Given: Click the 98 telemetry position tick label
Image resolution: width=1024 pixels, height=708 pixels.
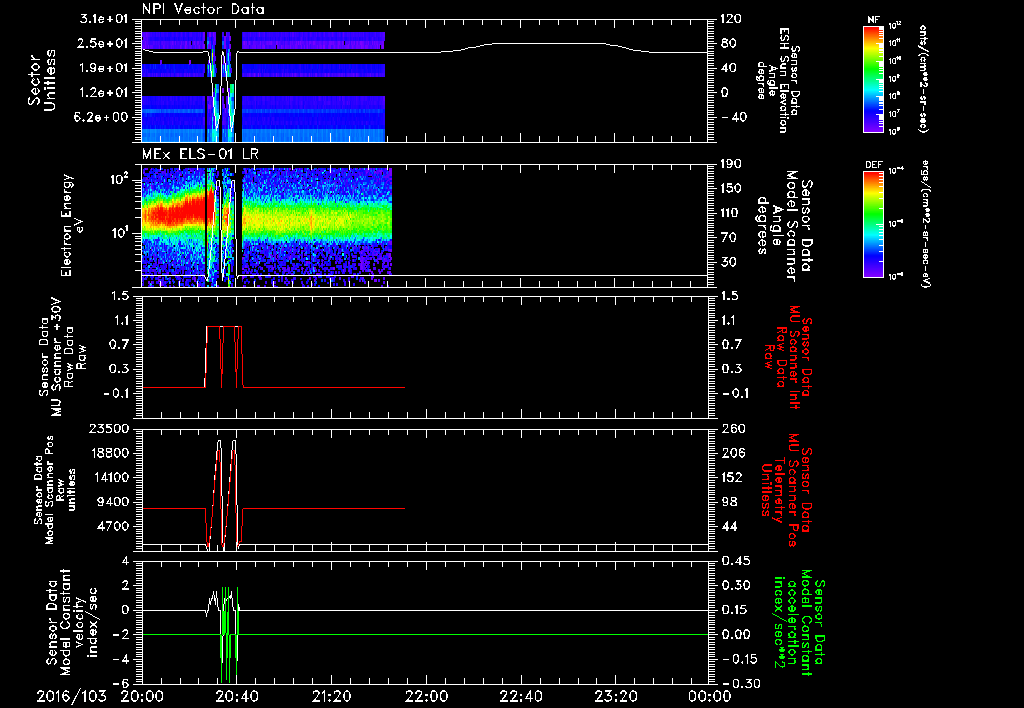Looking at the screenshot, I should (x=729, y=502).
